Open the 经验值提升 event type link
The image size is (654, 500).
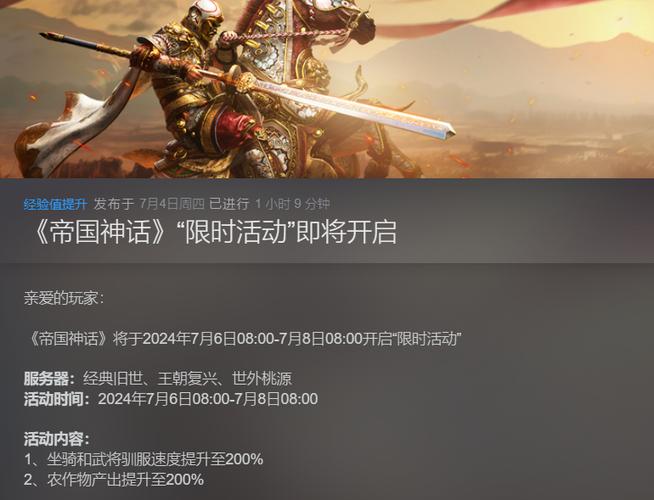55,204
